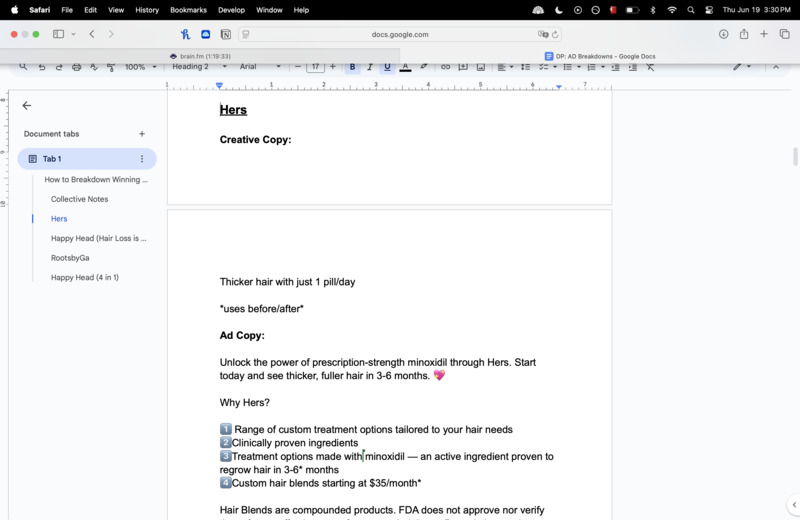800x520 pixels.
Task: Decrease the indent
Action: [x=615, y=67]
